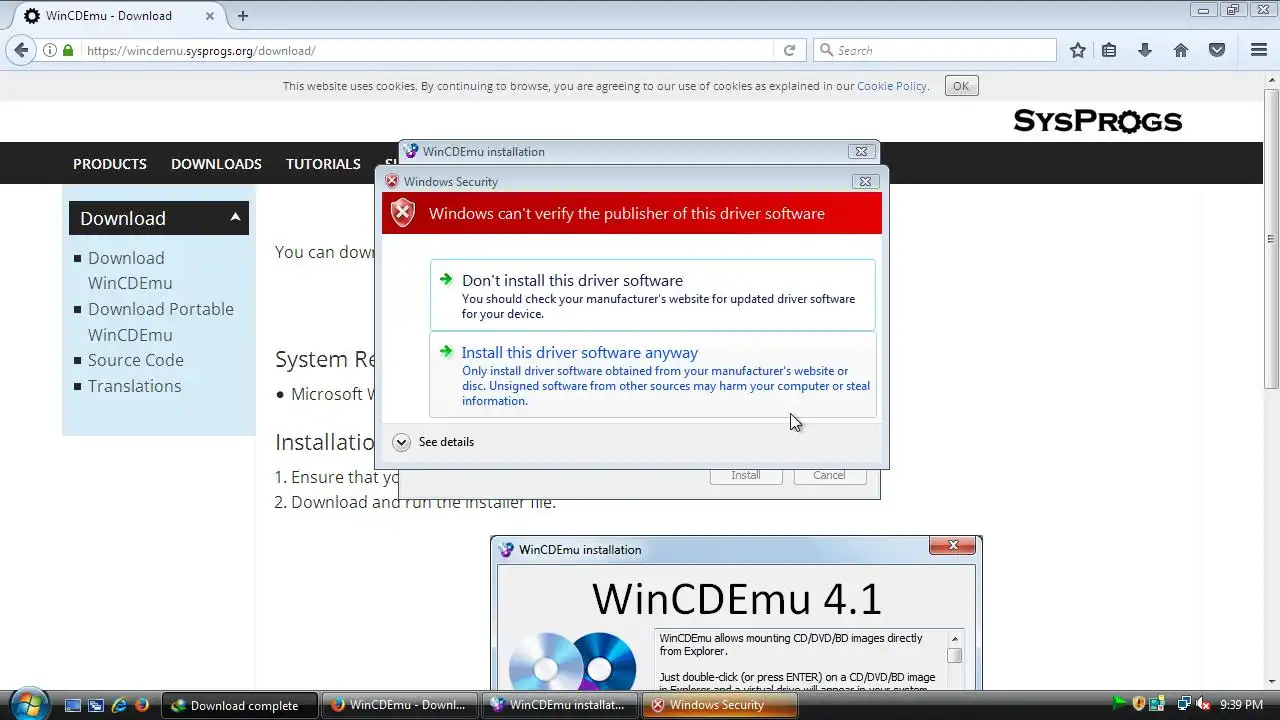This screenshot has width=1280, height=720.
Task: Bookmark this page with star icon
Action: tap(1078, 50)
